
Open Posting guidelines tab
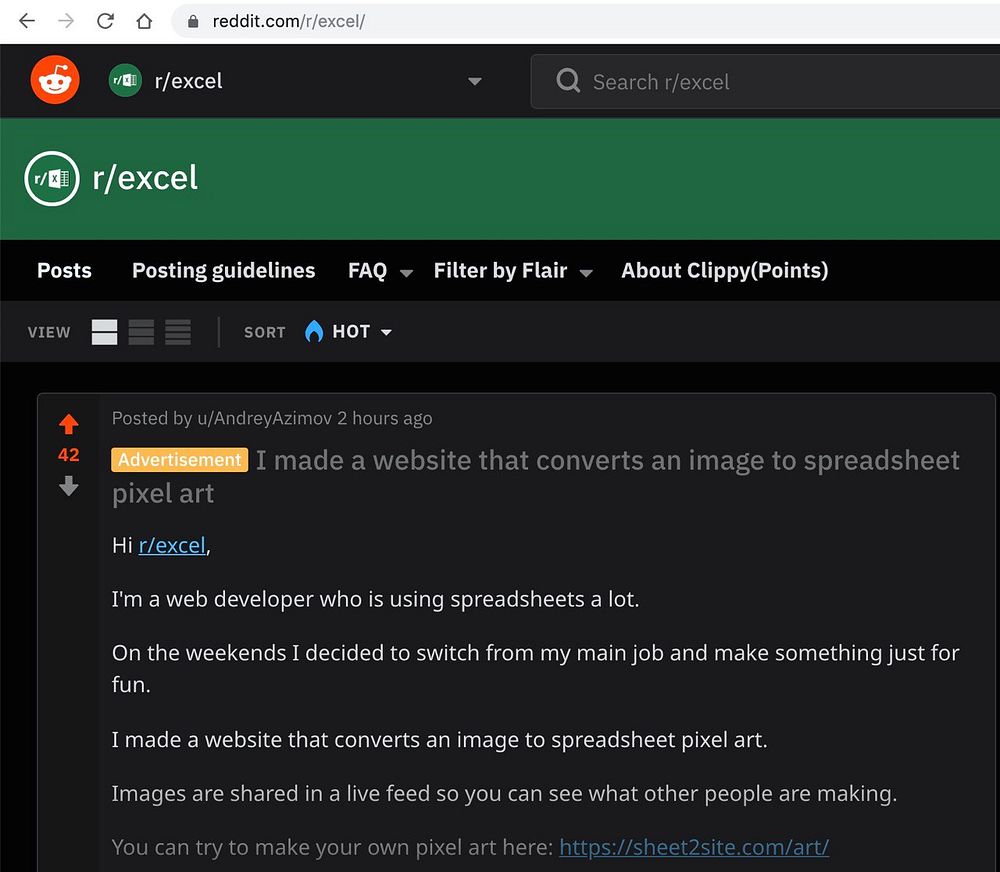pos(223,270)
